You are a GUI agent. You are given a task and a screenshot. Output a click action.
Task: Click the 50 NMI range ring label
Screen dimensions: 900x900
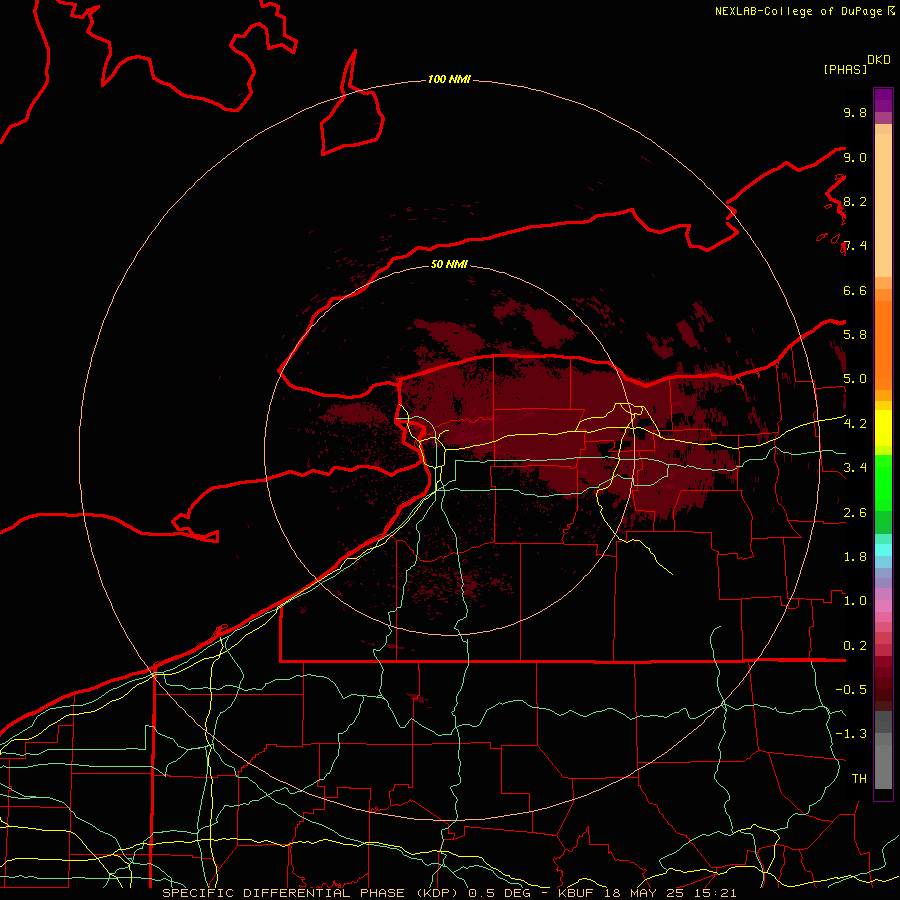(449, 264)
